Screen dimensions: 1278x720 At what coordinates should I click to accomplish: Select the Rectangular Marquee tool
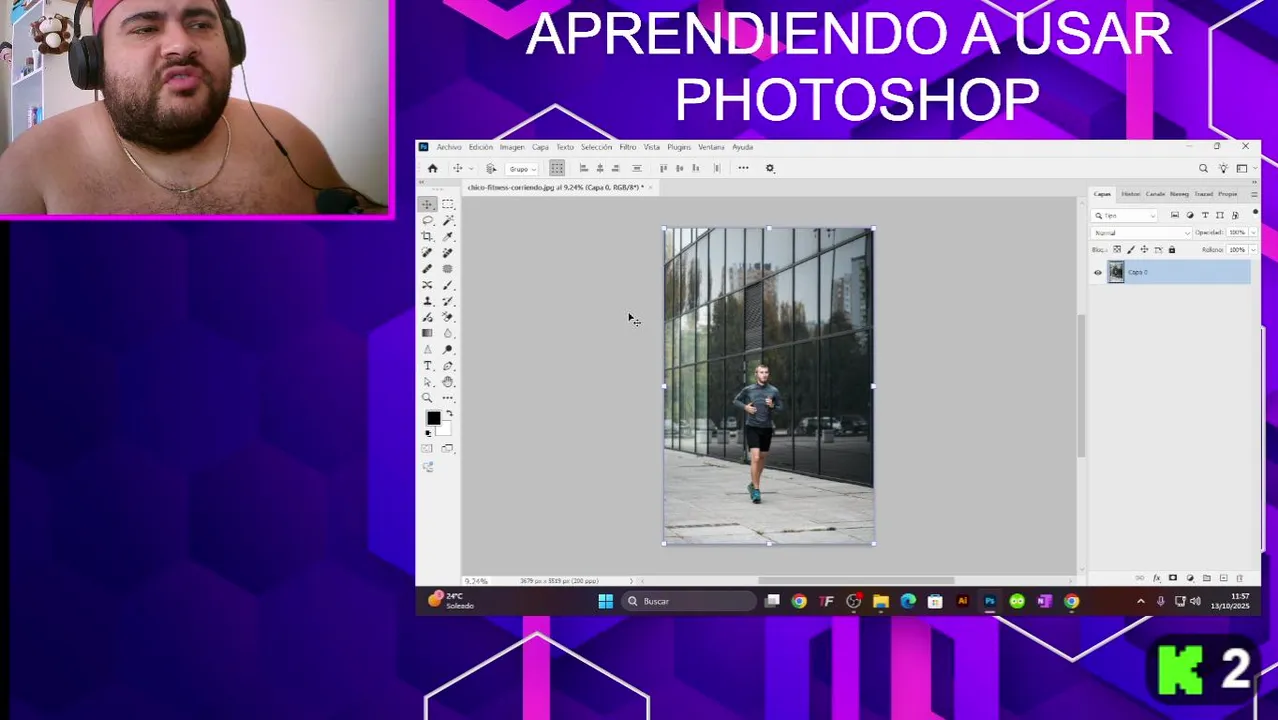coord(448,204)
